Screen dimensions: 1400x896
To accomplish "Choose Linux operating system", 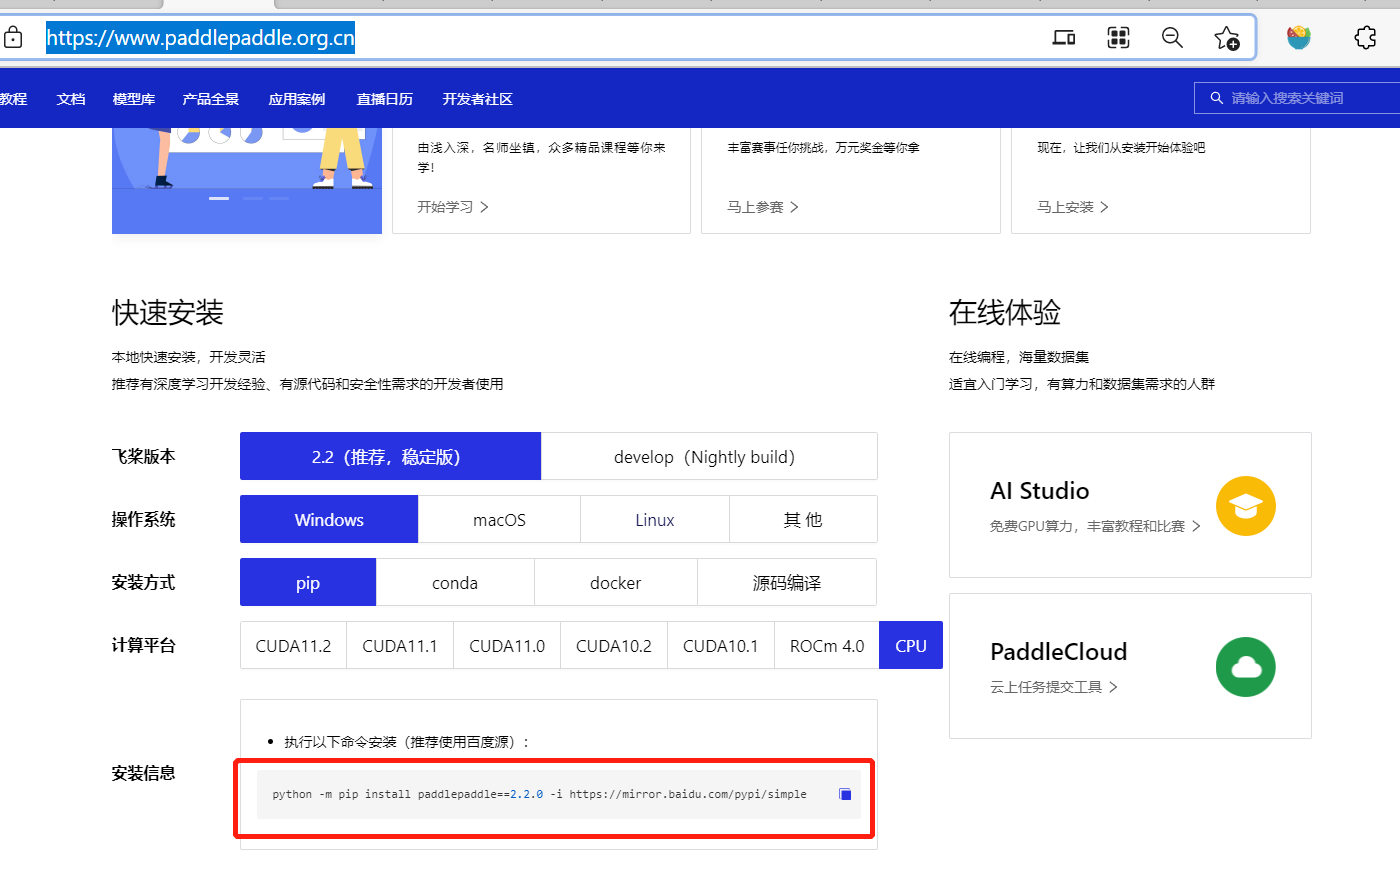I will tap(655, 519).
